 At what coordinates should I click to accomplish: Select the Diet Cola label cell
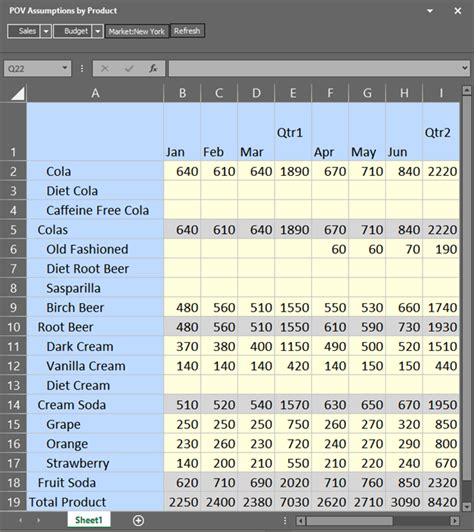pos(95,191)
